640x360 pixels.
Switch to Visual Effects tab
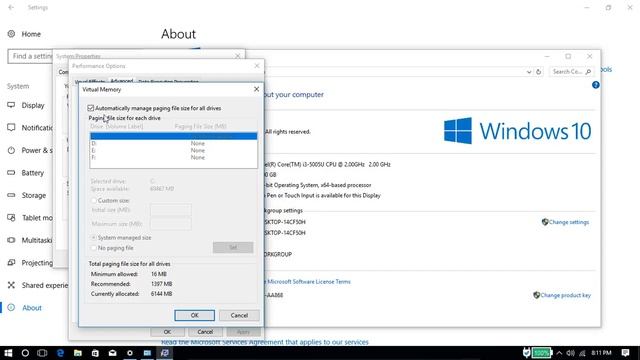[x=90, y=82]
